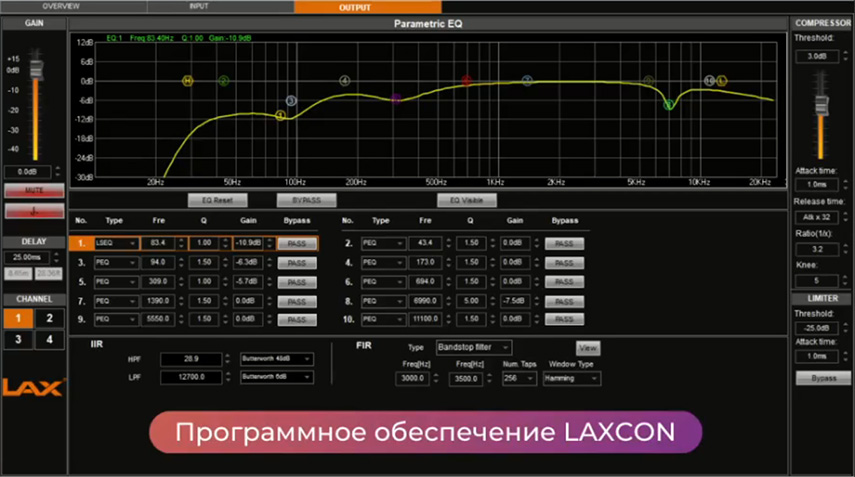Toggle PASS bypass for EQ band 6
The height and width of the screenshot is (477, 855).
click(x=564, y=282)
